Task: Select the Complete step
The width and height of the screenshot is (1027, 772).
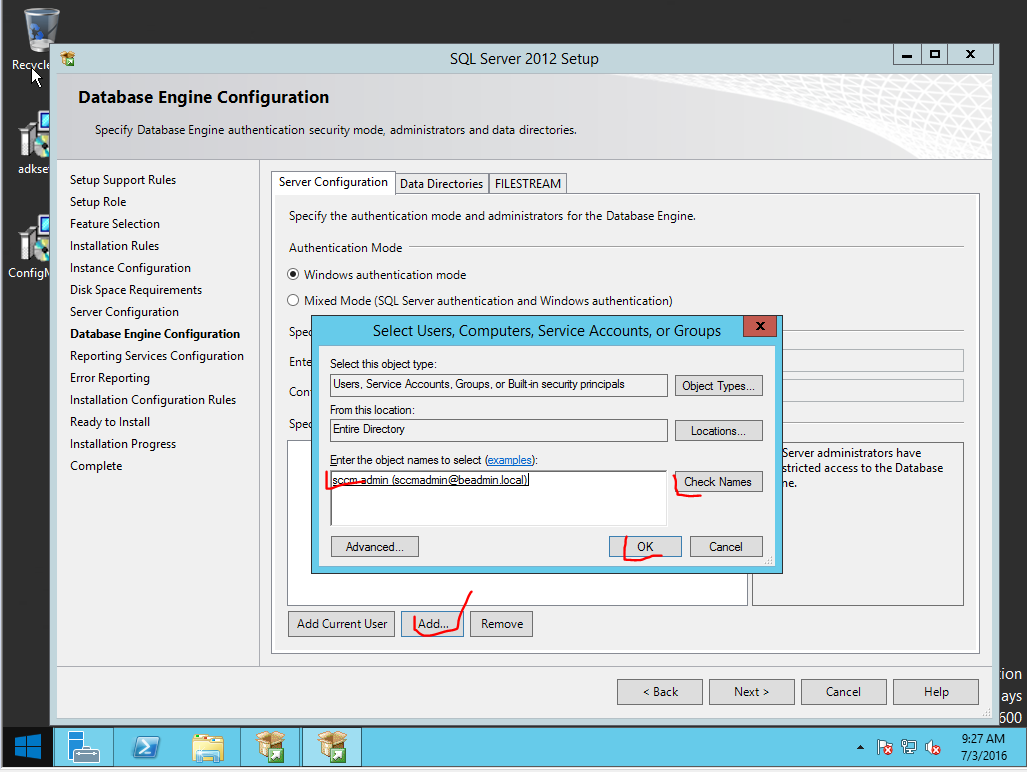Action: [x=96, y=466]
